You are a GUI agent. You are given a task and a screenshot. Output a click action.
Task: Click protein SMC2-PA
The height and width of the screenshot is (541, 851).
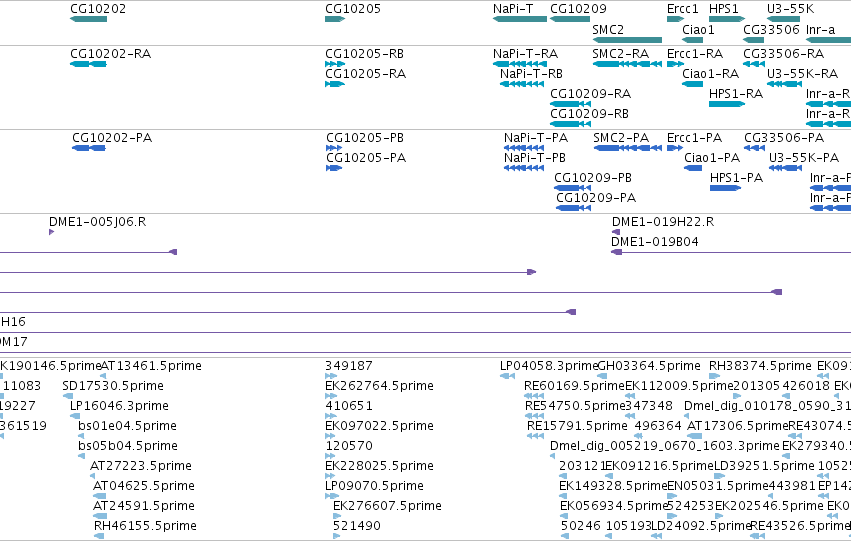tap(627, 148)
